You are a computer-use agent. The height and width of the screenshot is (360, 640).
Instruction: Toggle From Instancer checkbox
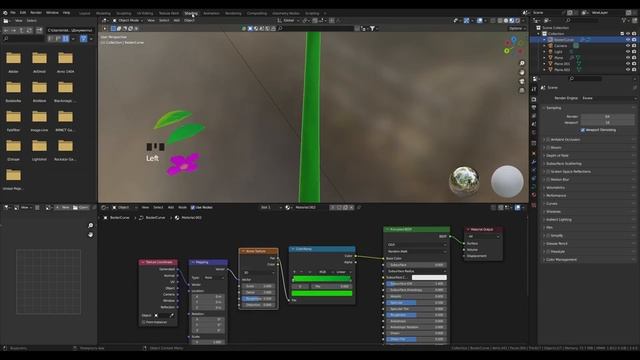(144, 322)
